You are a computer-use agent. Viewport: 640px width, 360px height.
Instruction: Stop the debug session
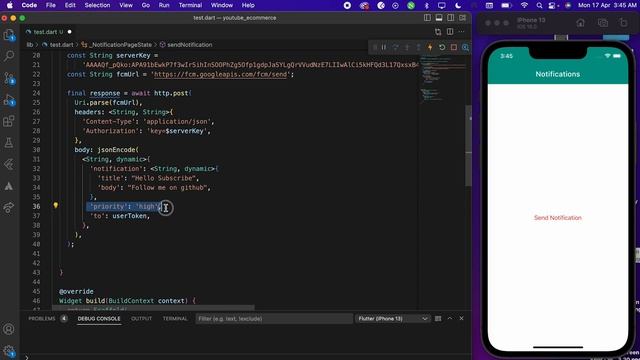coord(454,47)
